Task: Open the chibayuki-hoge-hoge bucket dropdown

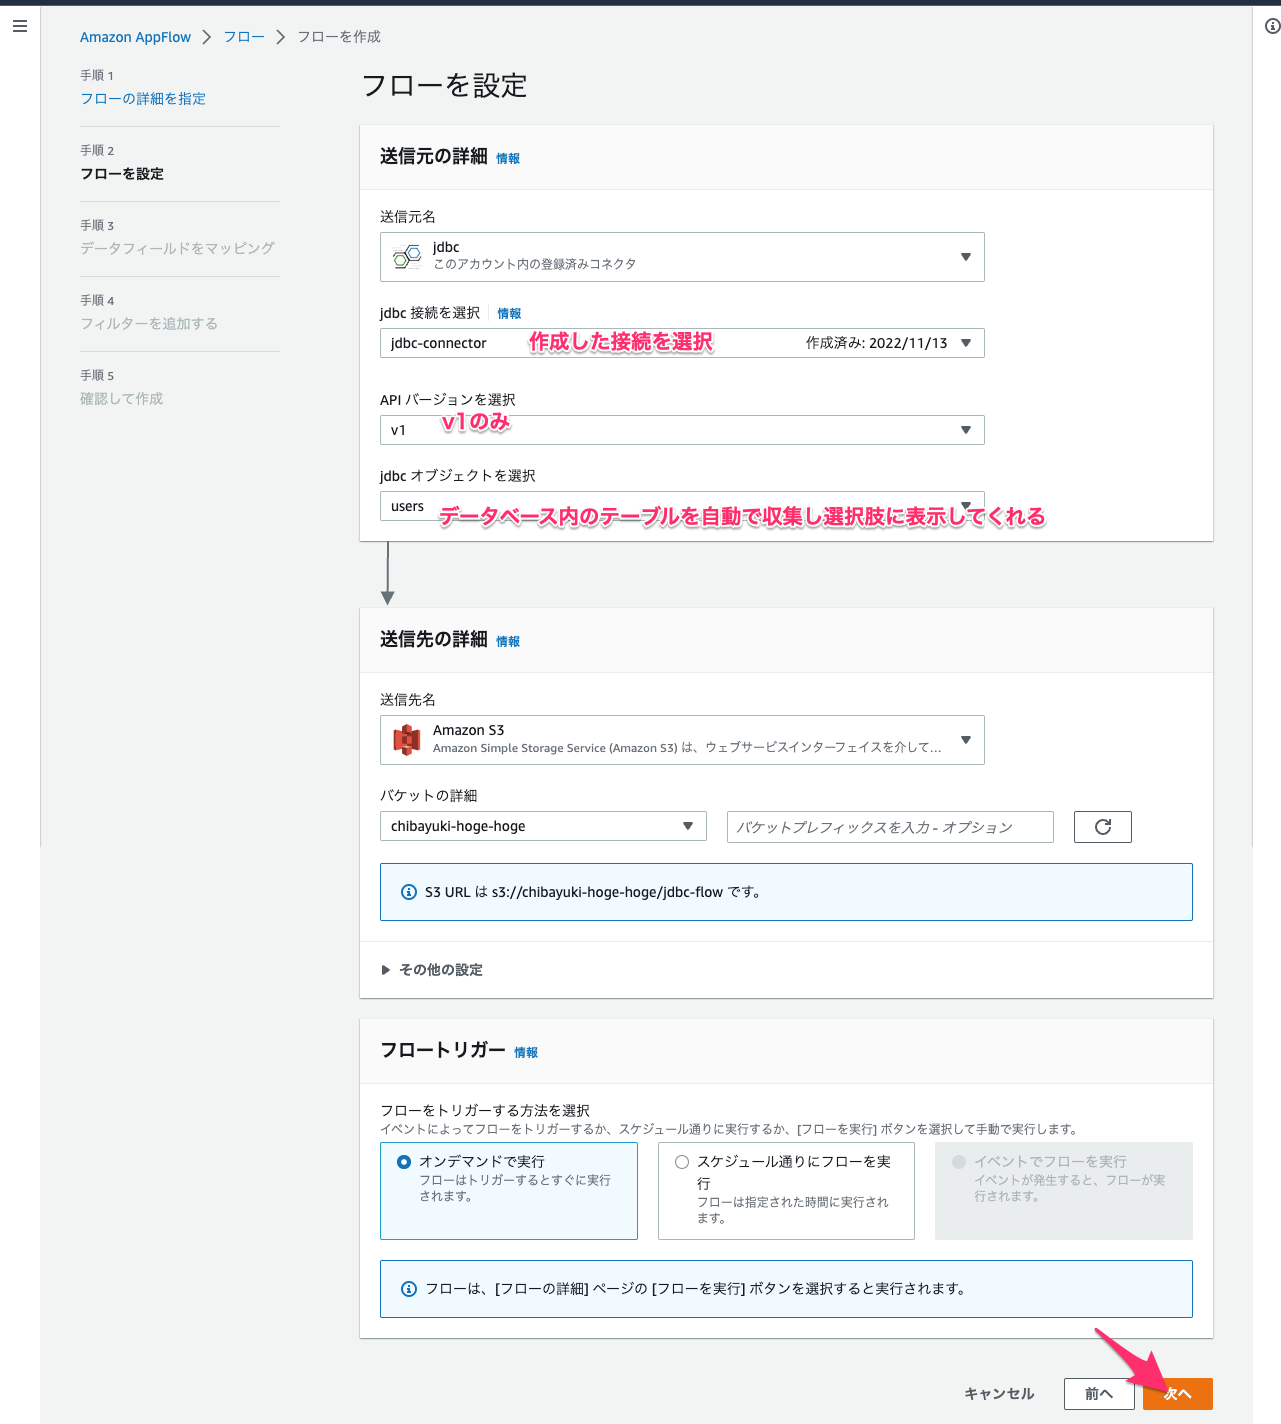Action: pyautogui.click(x=687, y=826)
